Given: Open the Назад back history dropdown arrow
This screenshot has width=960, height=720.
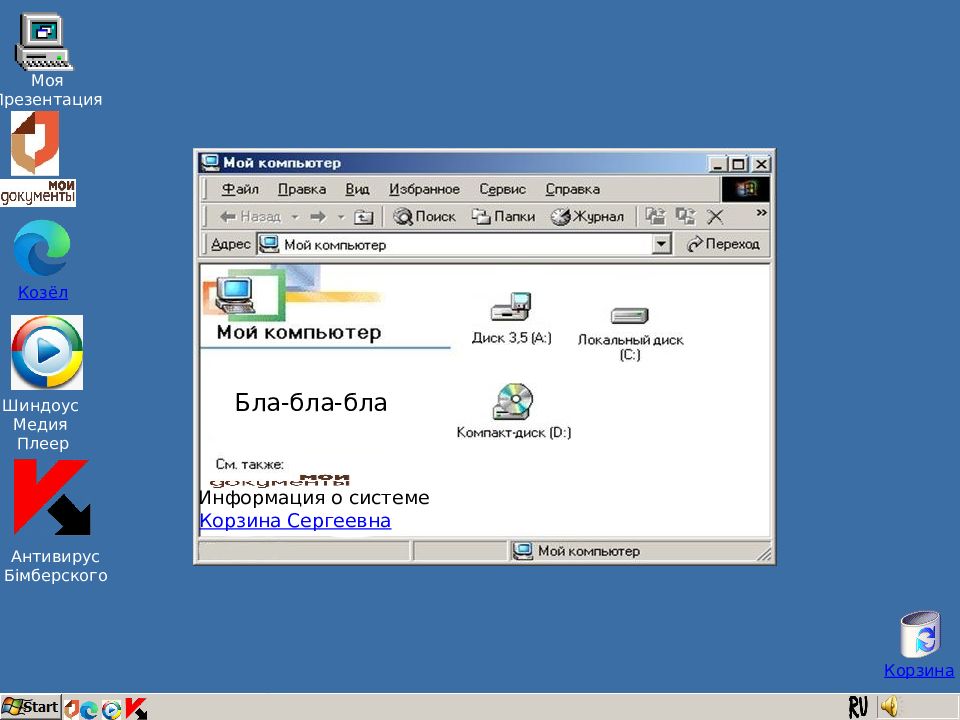Looking at the screenshot, I should [x=294, y=217].
